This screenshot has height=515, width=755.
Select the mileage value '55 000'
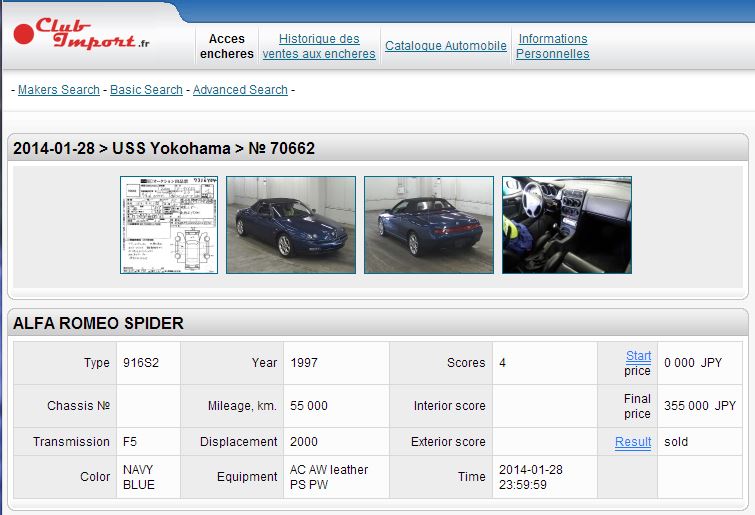click(x=309, y=406)
